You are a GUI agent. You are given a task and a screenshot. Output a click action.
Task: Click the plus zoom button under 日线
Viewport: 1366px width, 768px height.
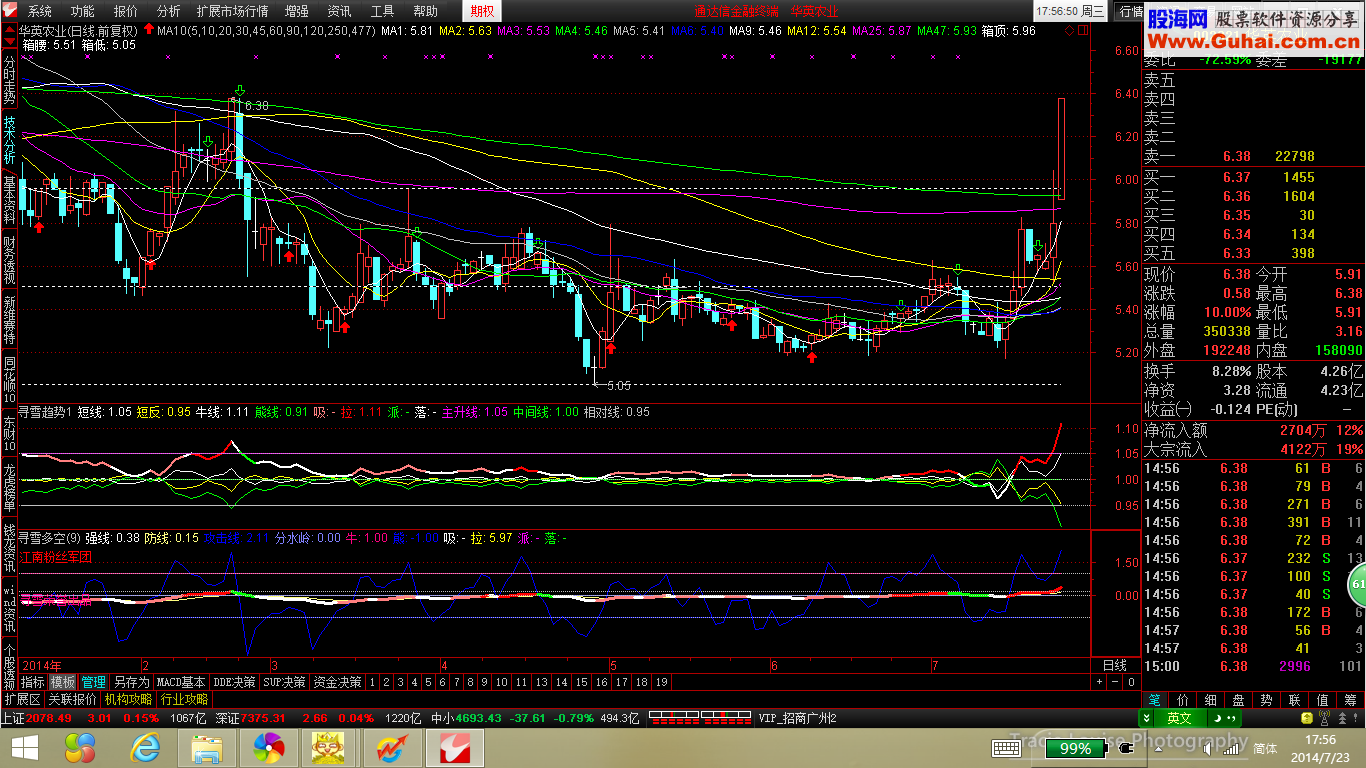[1100, 682]
